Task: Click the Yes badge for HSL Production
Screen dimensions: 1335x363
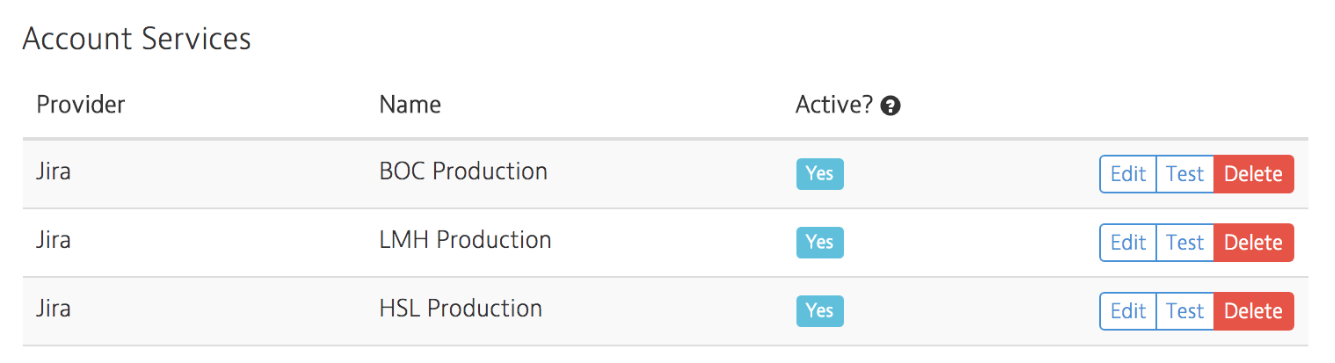Action: [820, 311]
